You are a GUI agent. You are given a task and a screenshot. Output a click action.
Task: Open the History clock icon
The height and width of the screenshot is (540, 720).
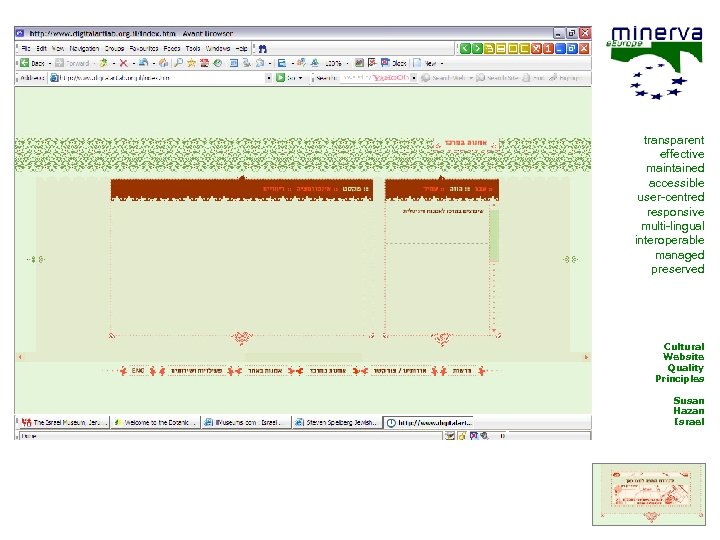(218, 63)
